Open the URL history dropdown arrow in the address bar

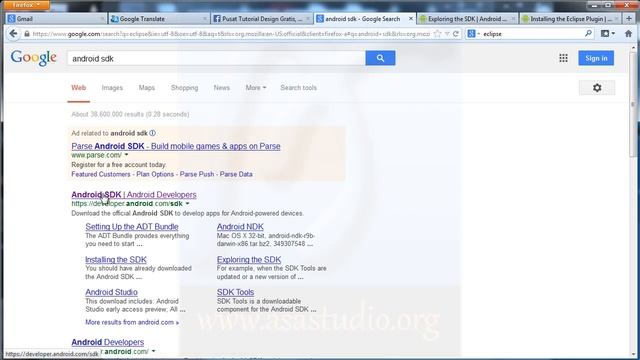pyautogui.click(x=447, y=34)
